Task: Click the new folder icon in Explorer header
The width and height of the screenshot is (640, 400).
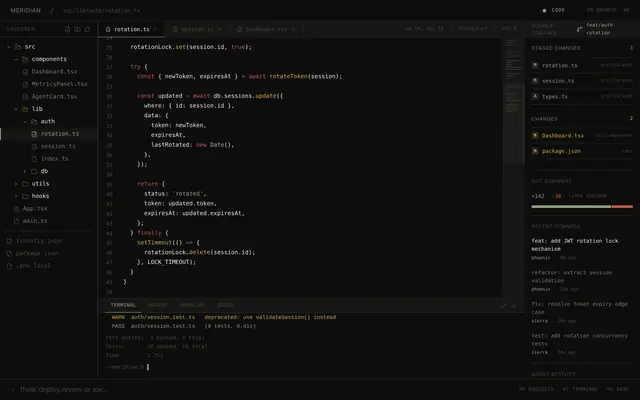Action: click(77, 29)
